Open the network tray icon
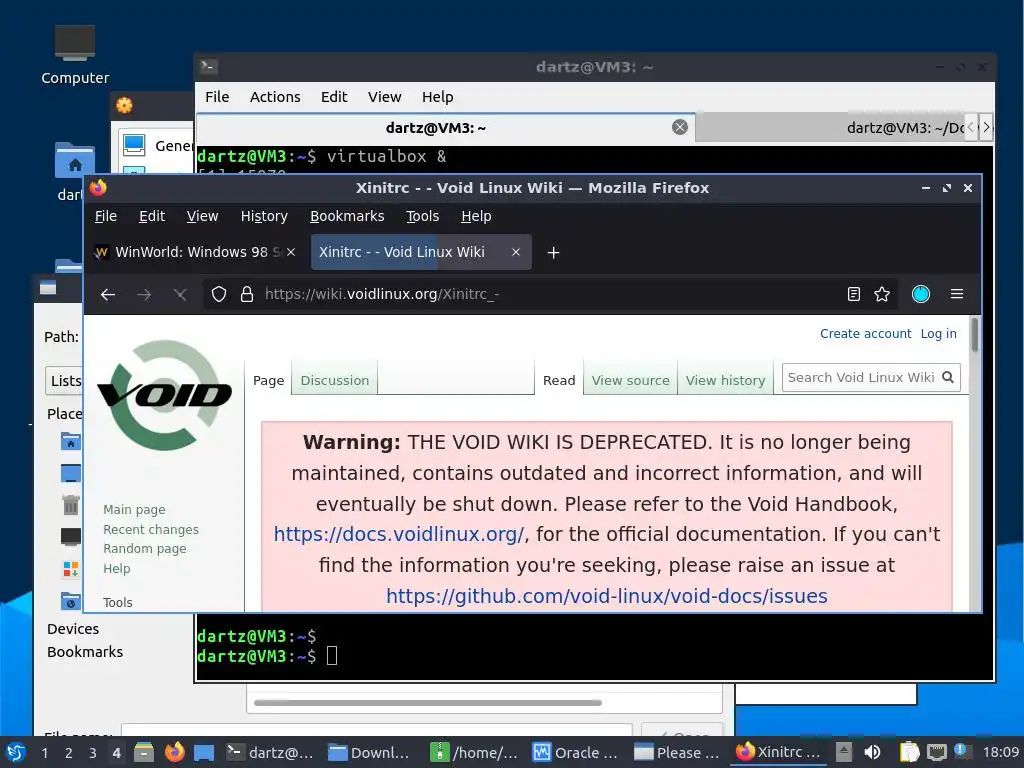Screen dimensions: 1024x768 [936, 753]
